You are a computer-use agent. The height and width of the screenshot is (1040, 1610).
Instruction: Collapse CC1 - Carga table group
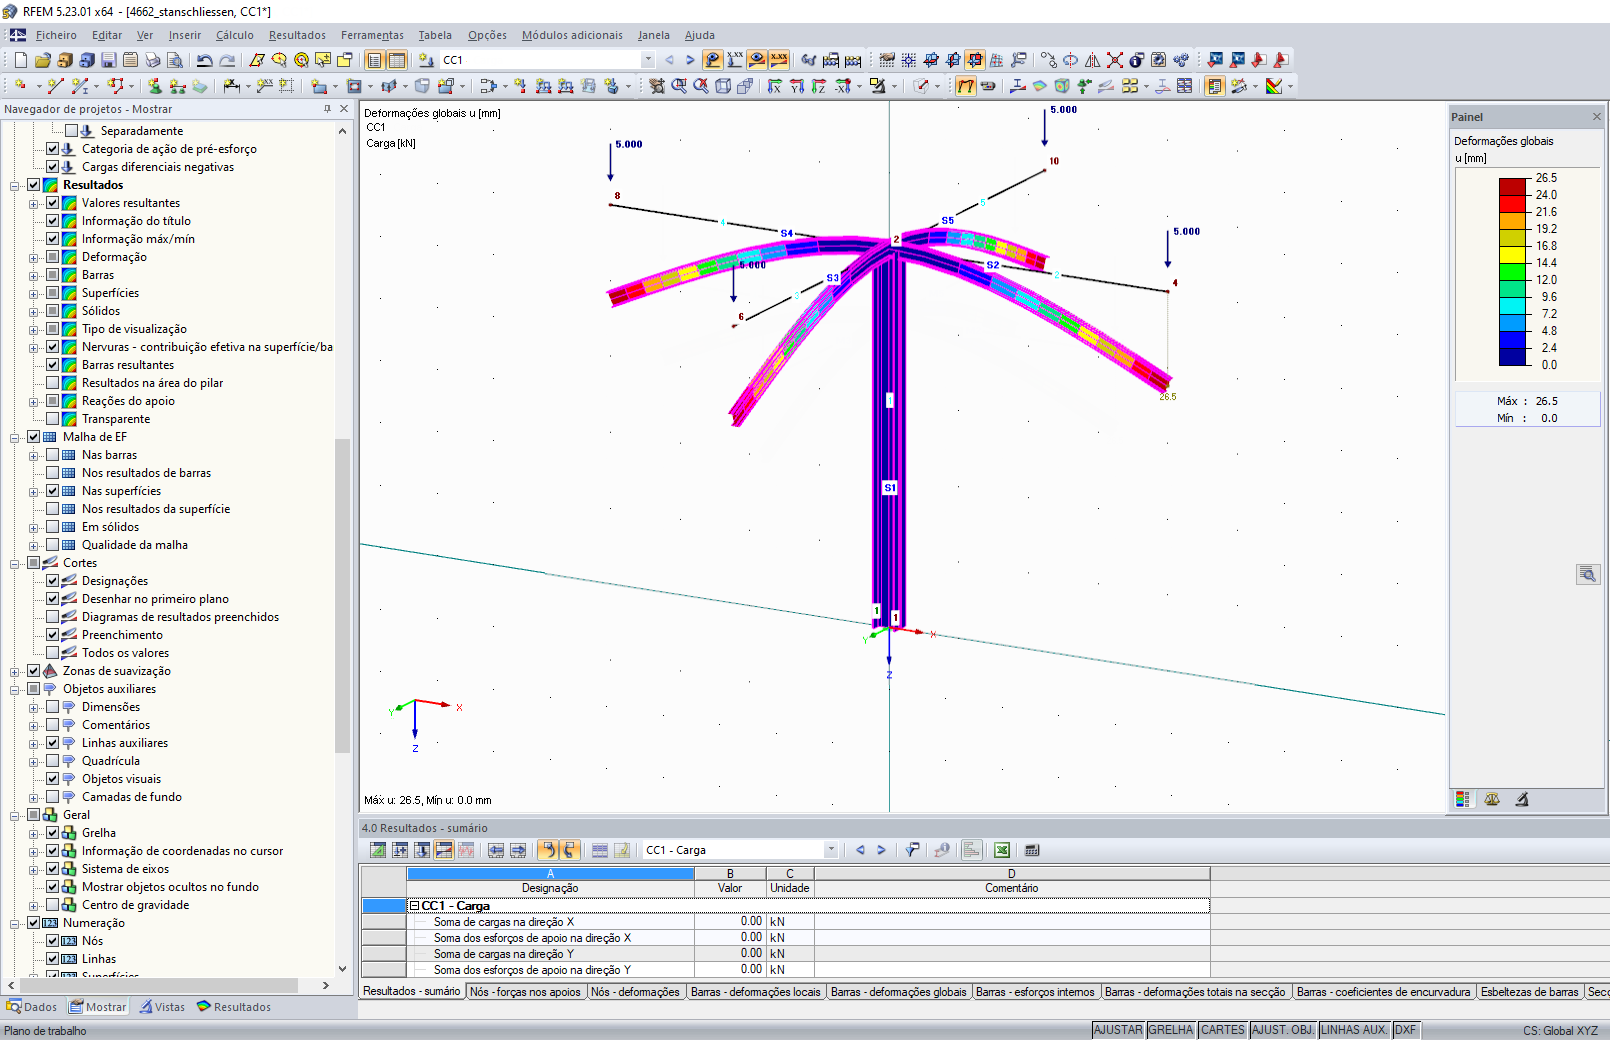pyautogui.click(x=414, y=906)
